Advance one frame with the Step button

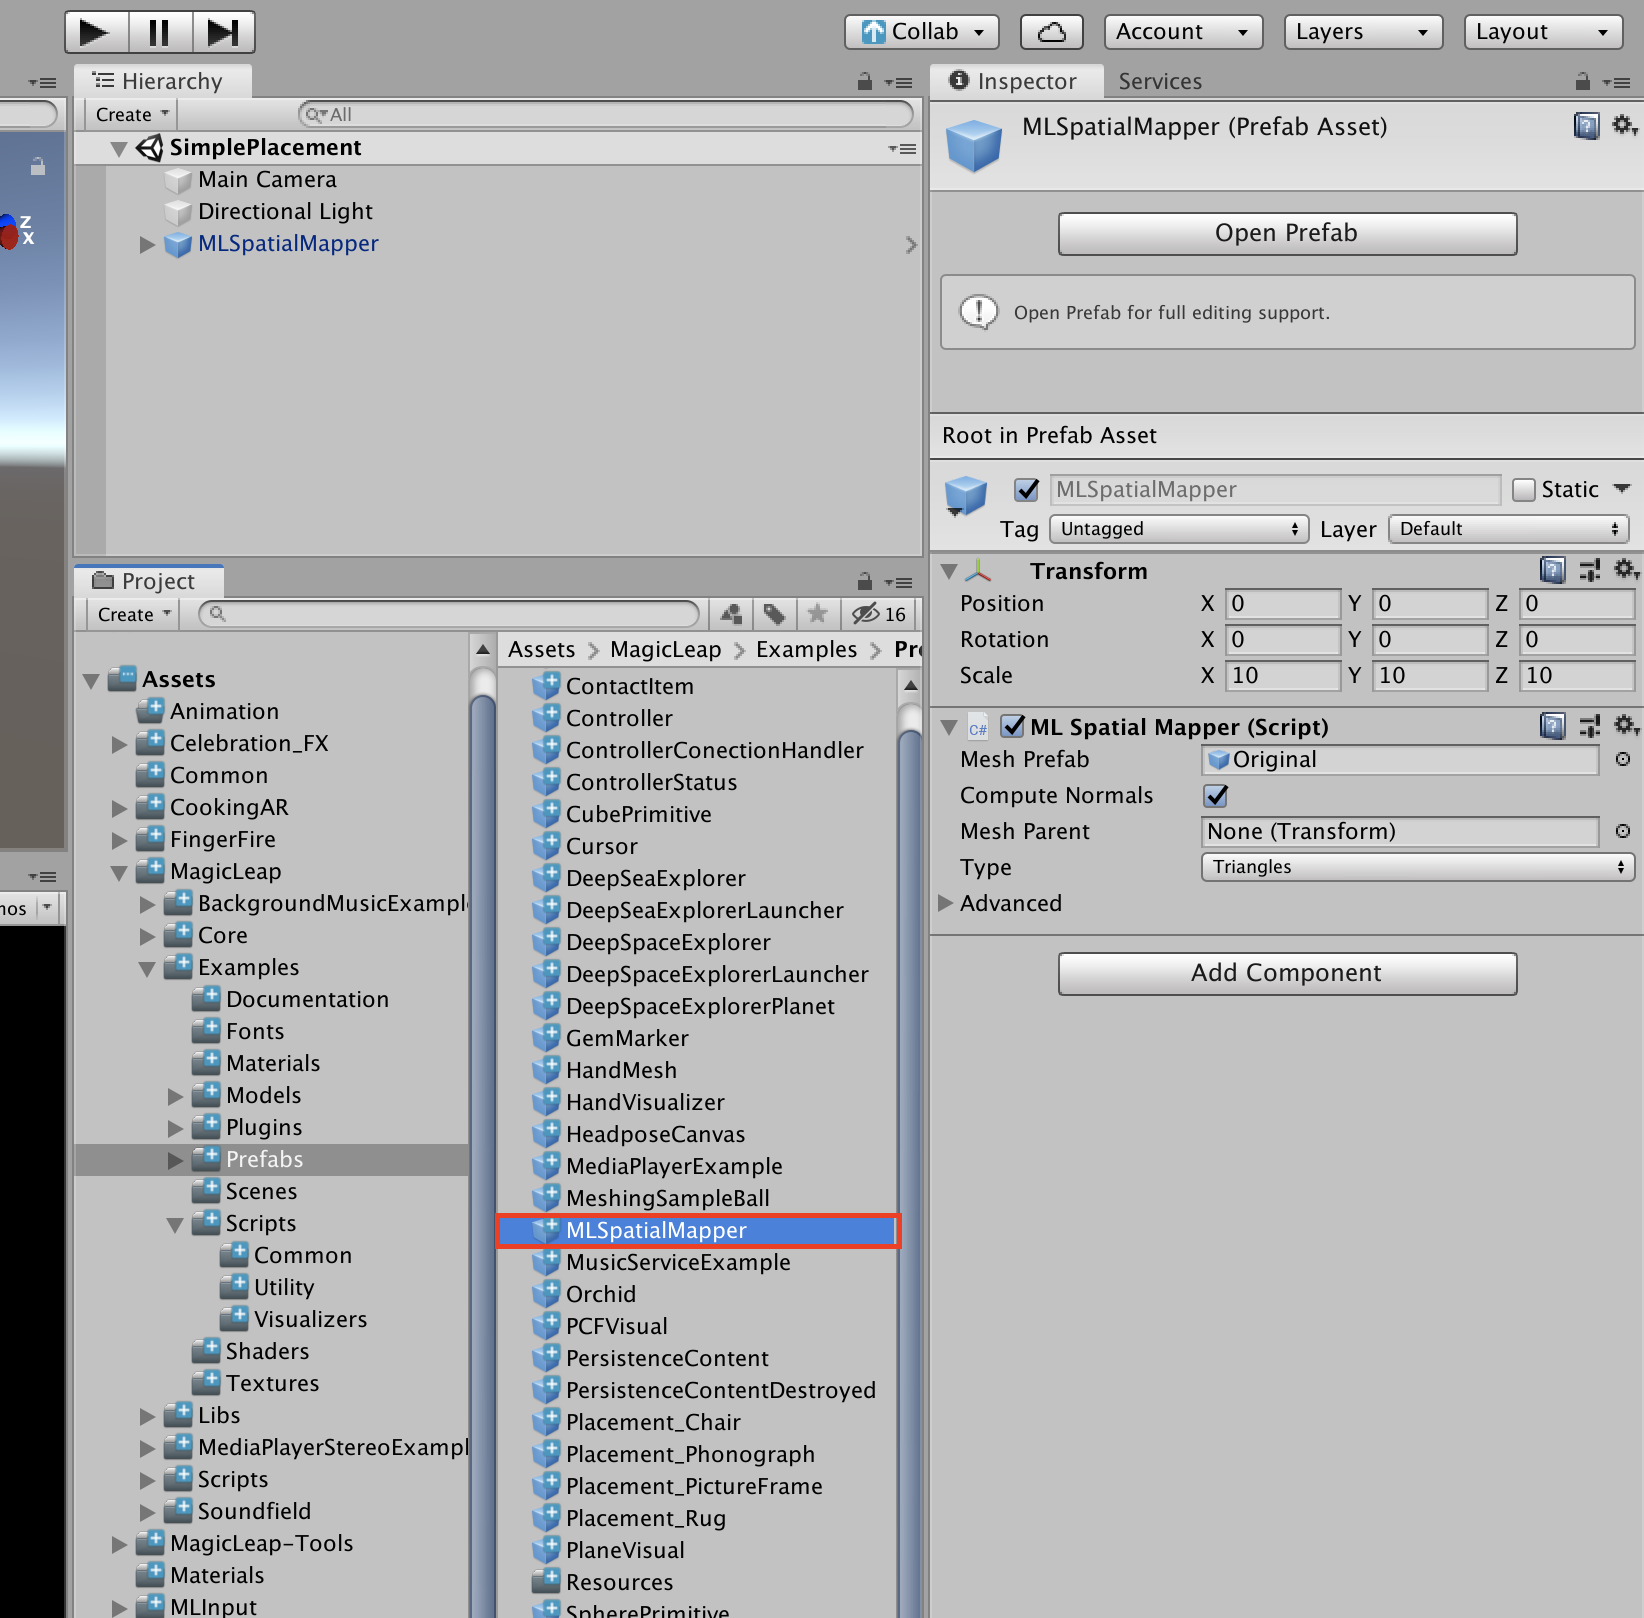pyautogui.click(x=223, y=32)
